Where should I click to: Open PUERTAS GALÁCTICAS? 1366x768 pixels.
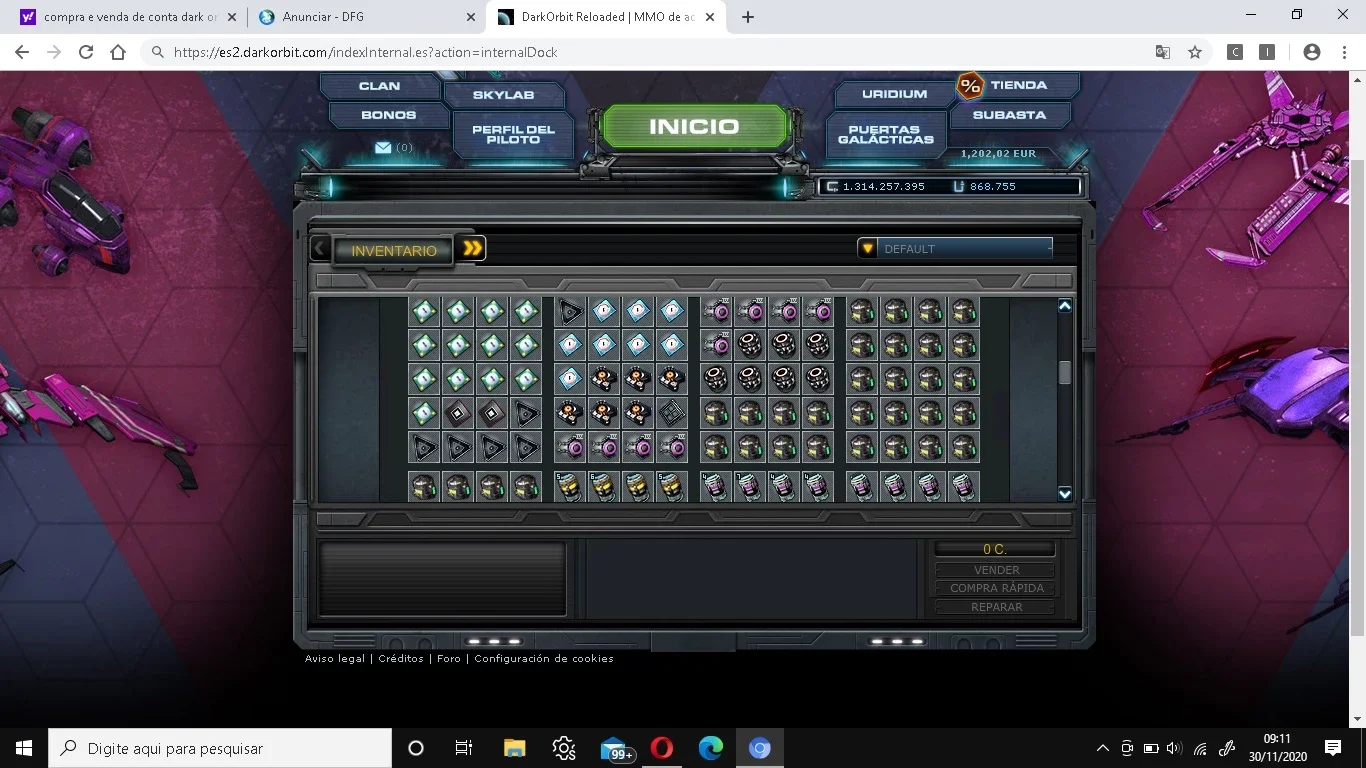[885, 134]
